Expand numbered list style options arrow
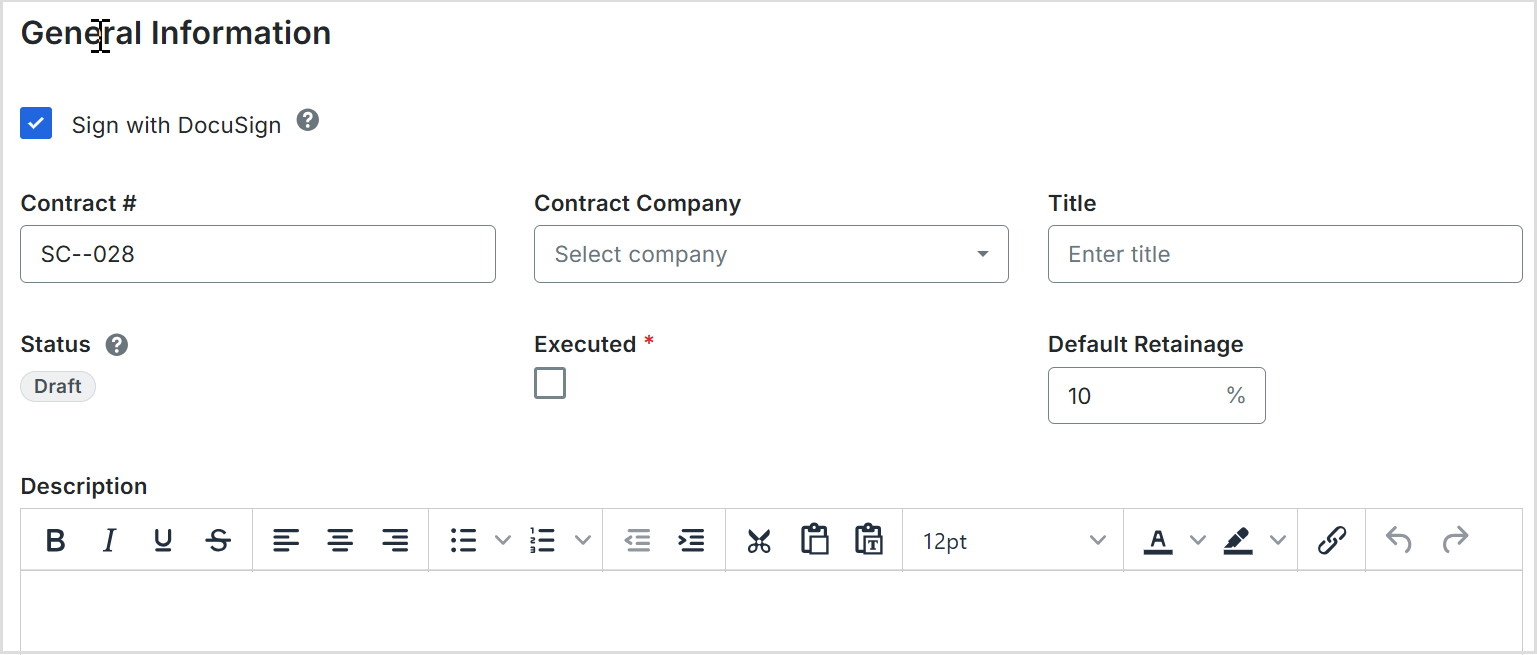 point(582,541)
